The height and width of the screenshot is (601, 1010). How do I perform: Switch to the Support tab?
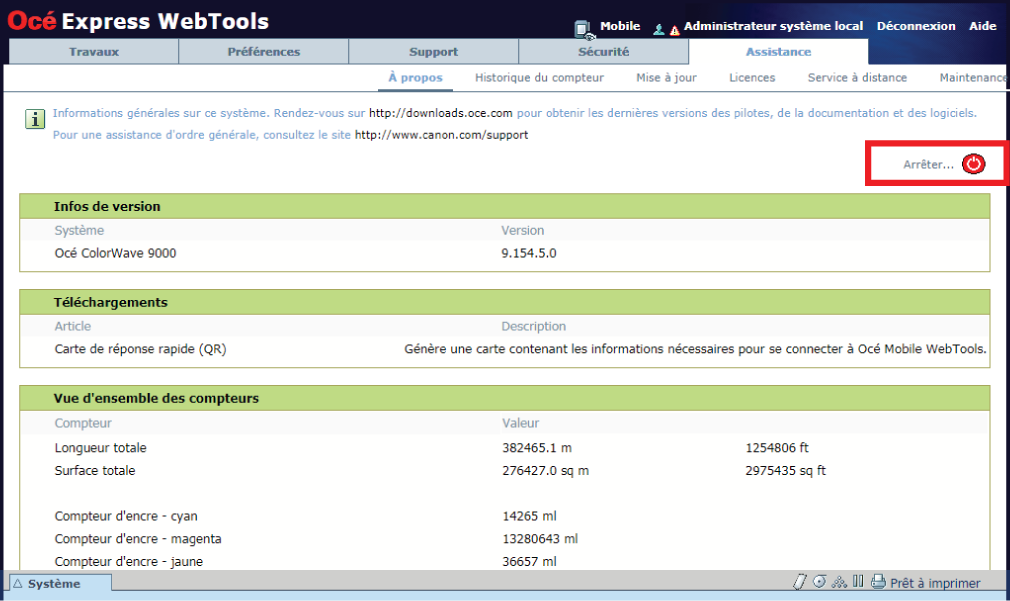[434, 52]
